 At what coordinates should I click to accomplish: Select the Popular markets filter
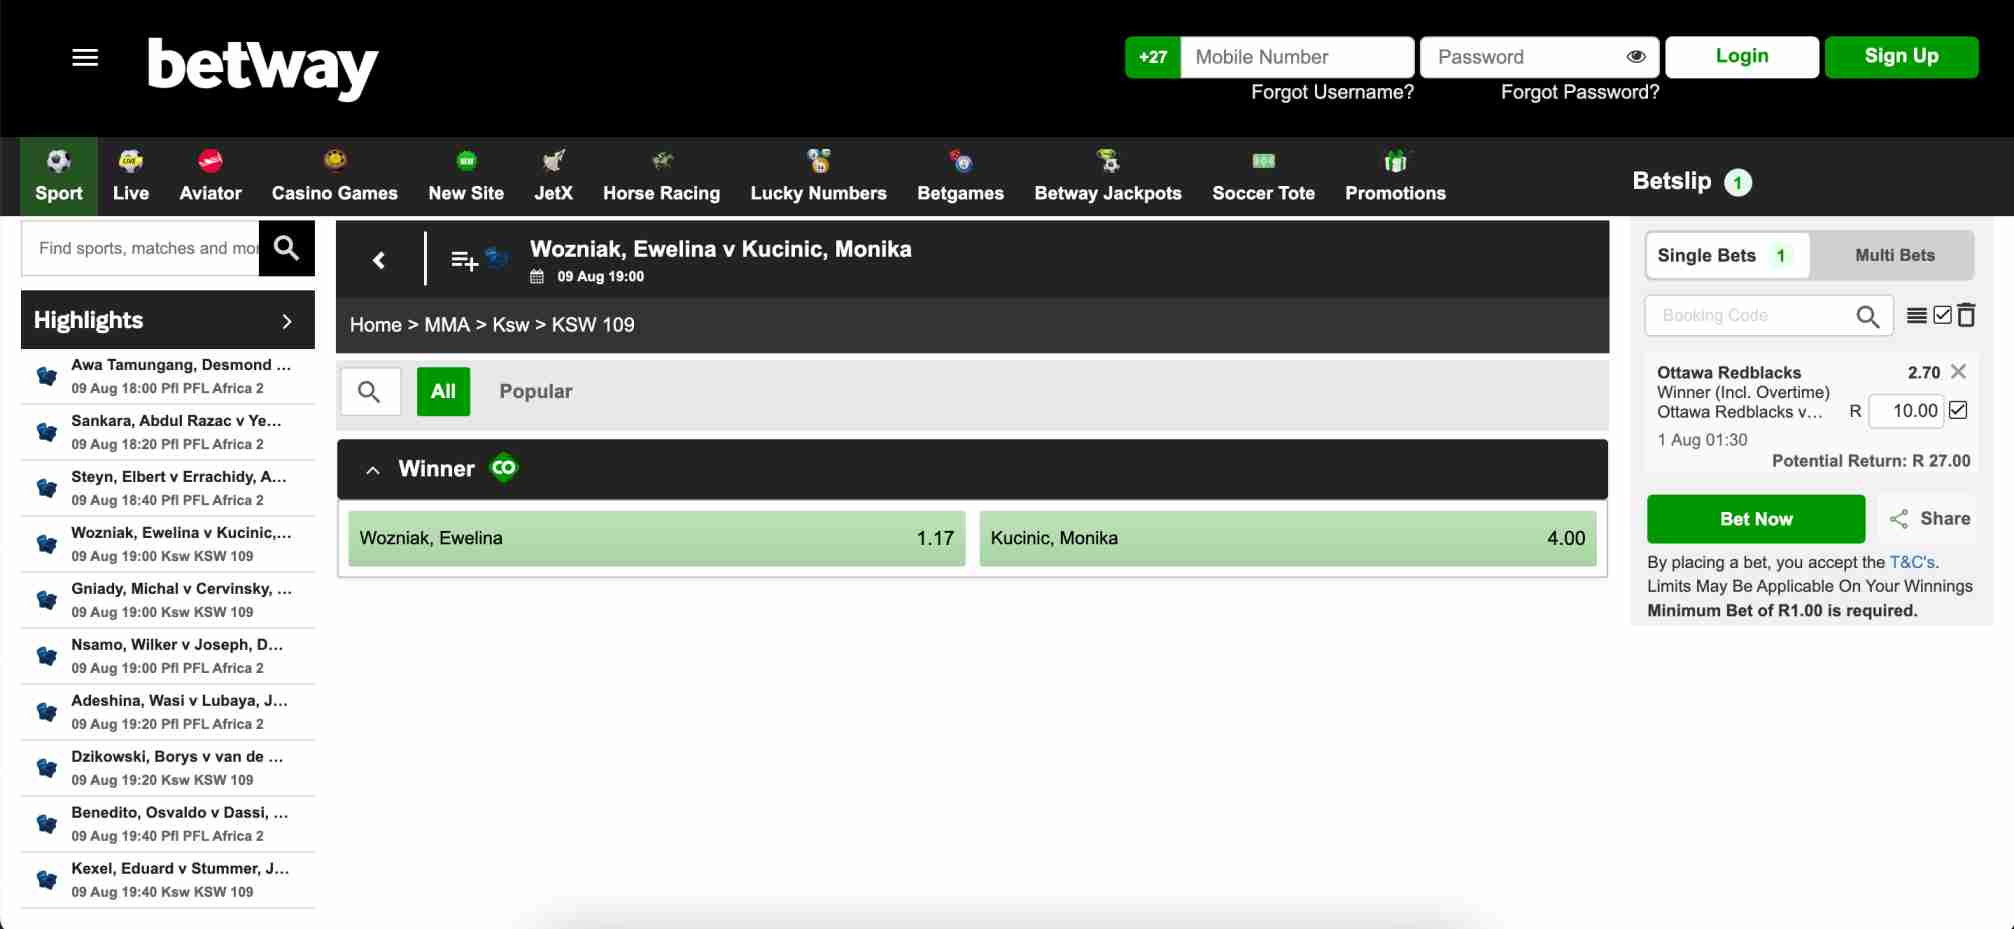pos(536,392)
